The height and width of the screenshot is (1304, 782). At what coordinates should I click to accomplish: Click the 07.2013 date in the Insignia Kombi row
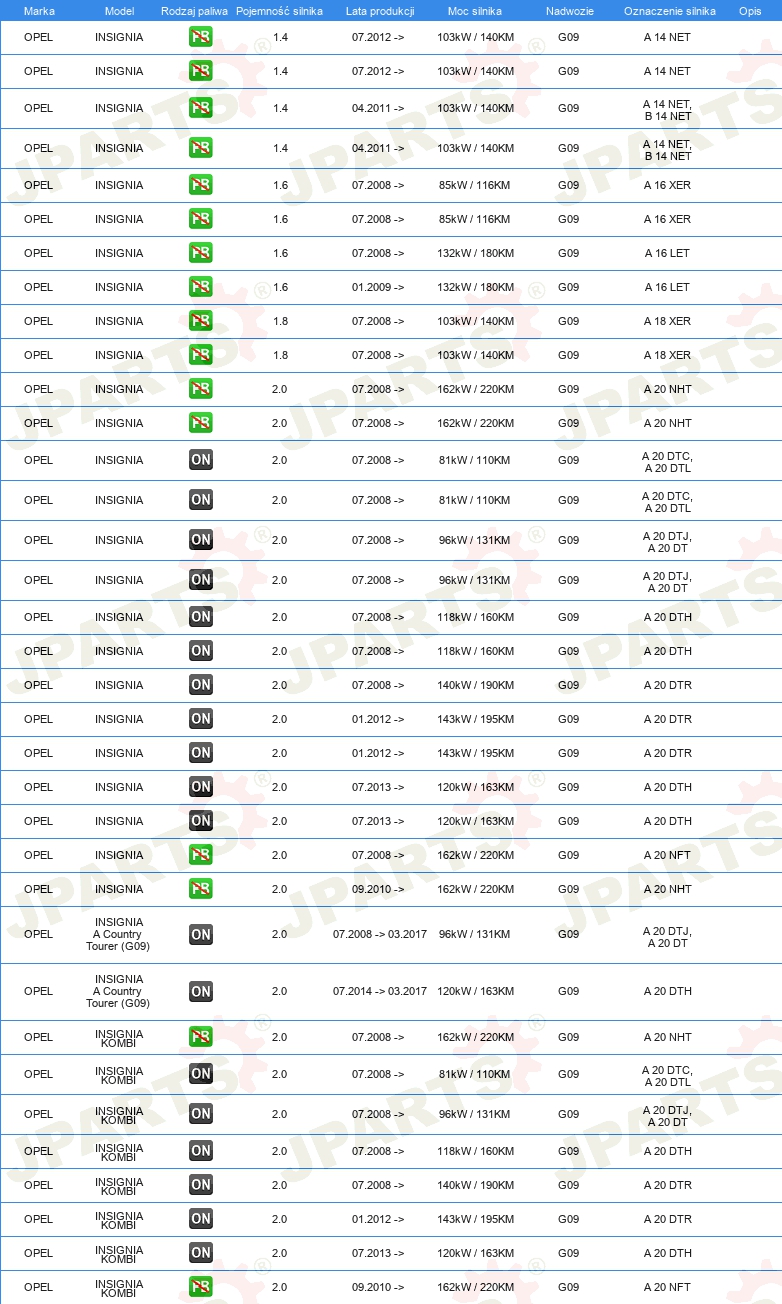[x=378, y=1253]
